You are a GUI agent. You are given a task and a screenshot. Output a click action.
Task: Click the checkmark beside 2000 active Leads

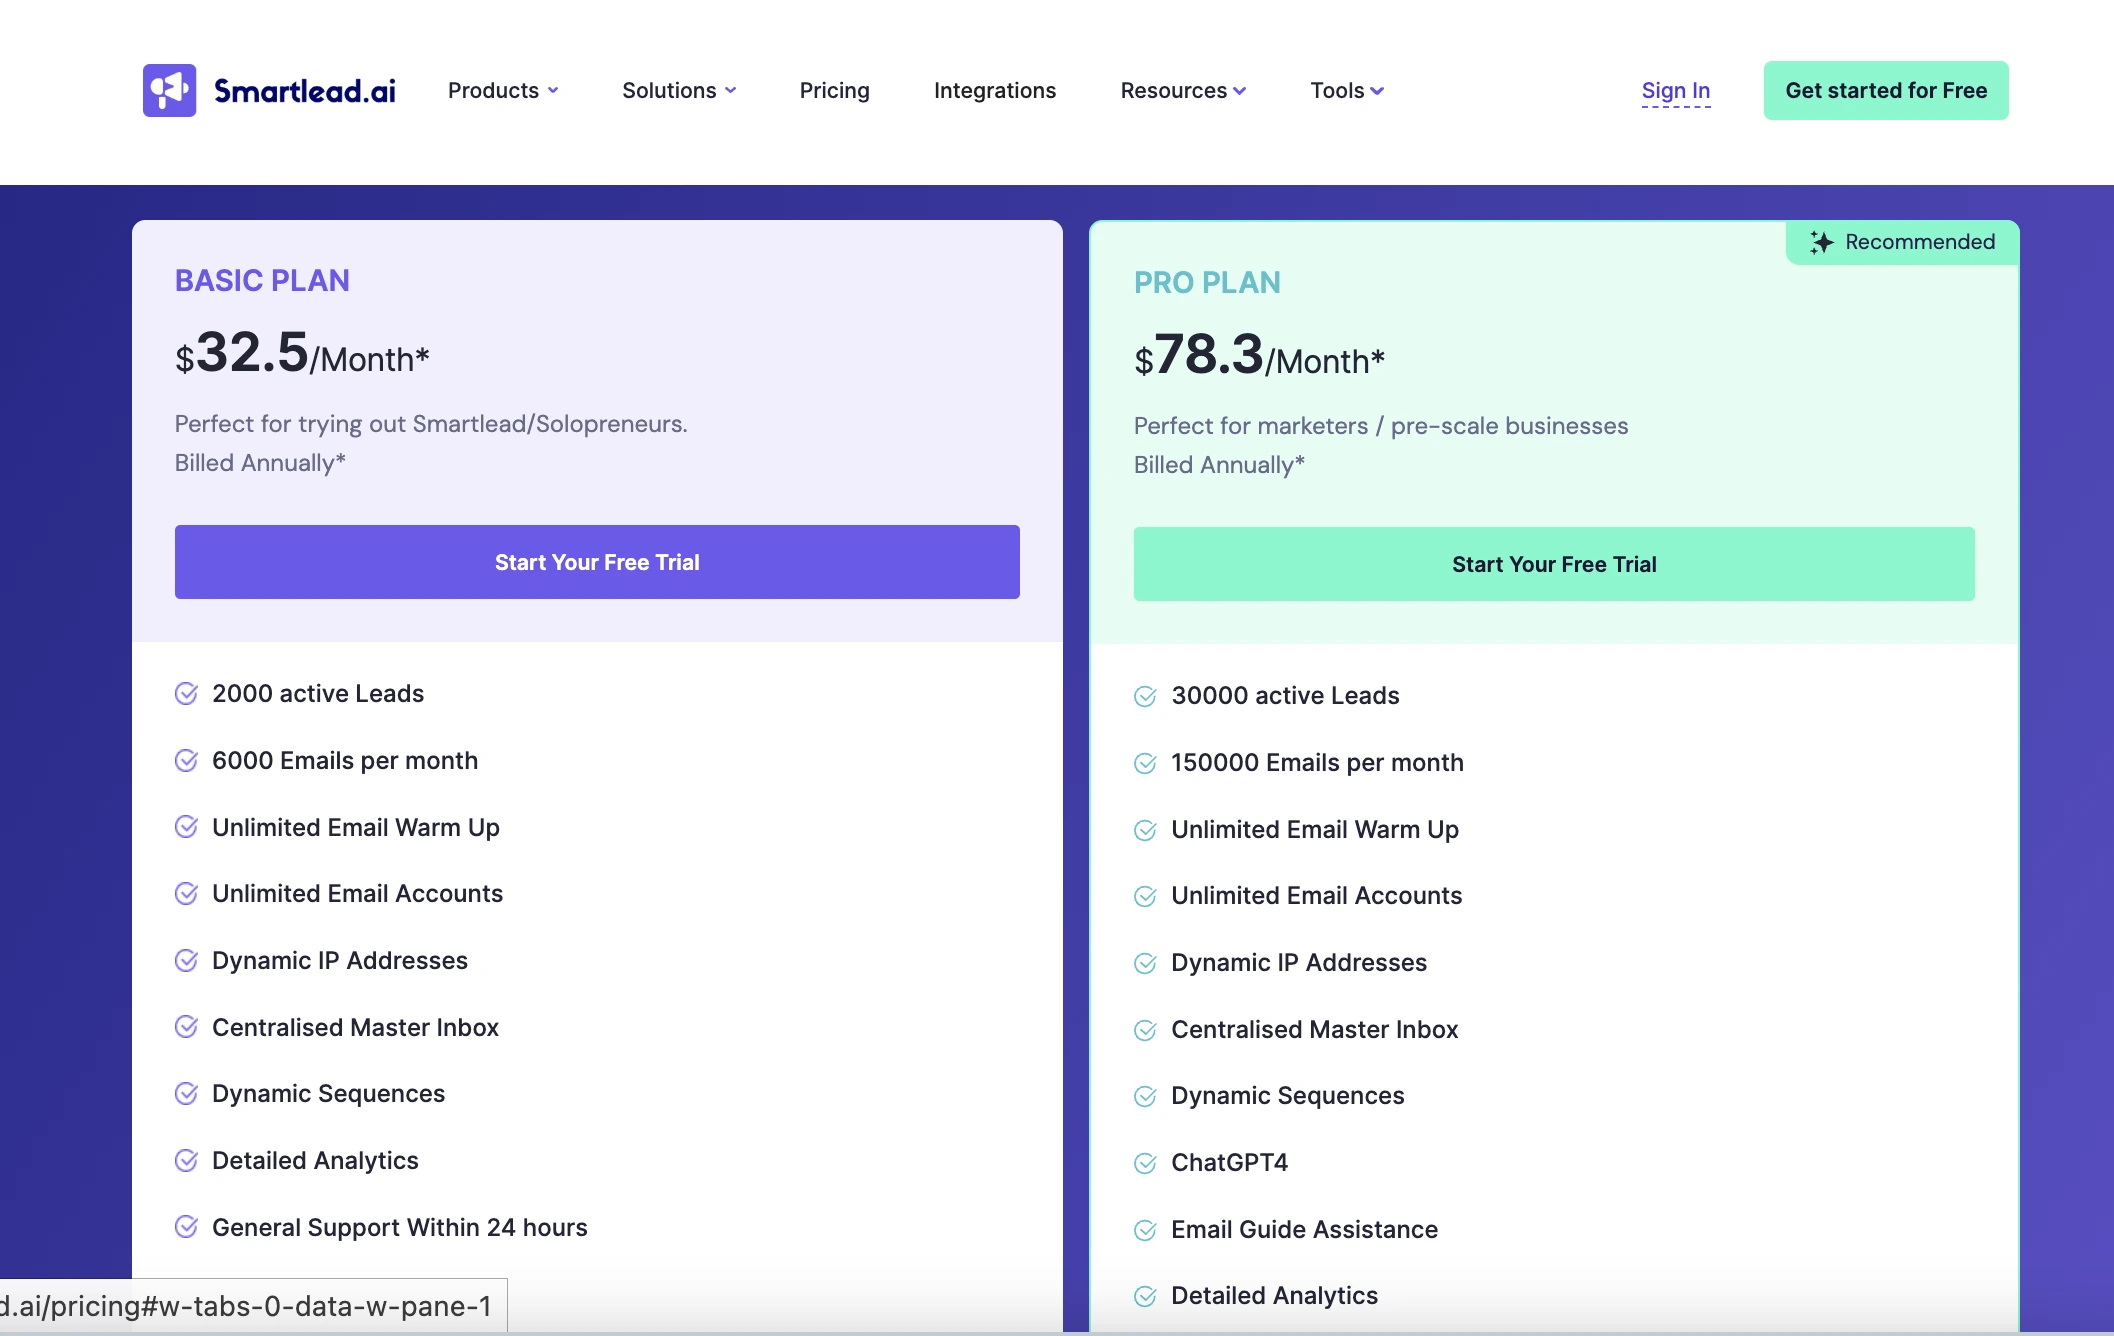click(x=186, y=693)
